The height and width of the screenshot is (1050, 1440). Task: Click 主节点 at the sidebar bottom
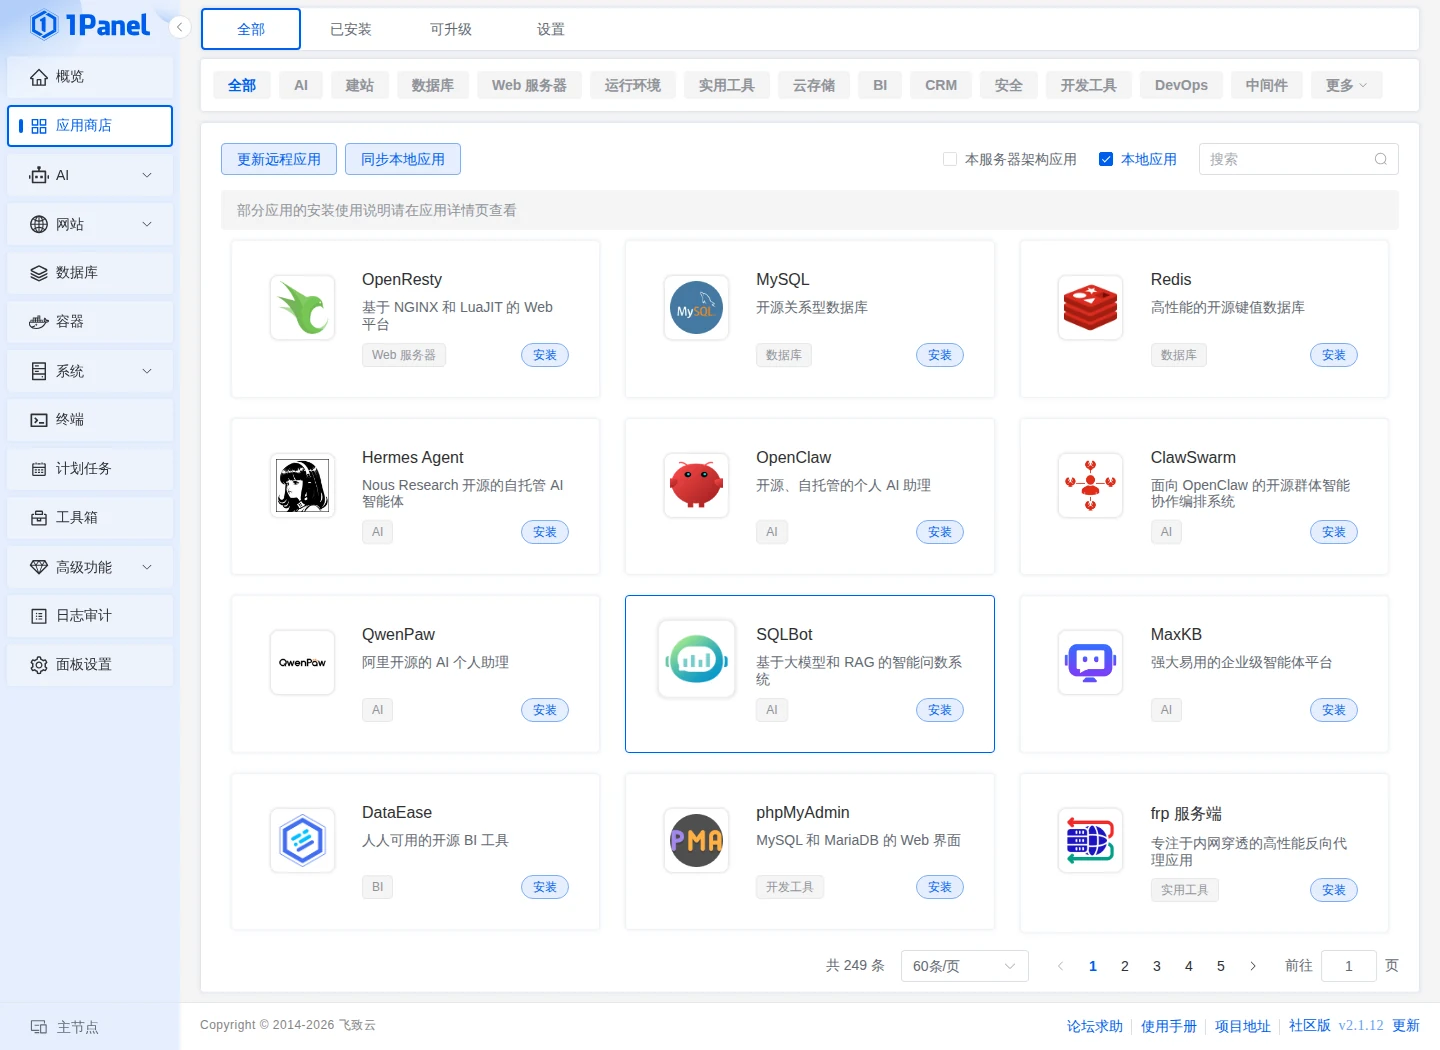click(x=65, y=1027)
